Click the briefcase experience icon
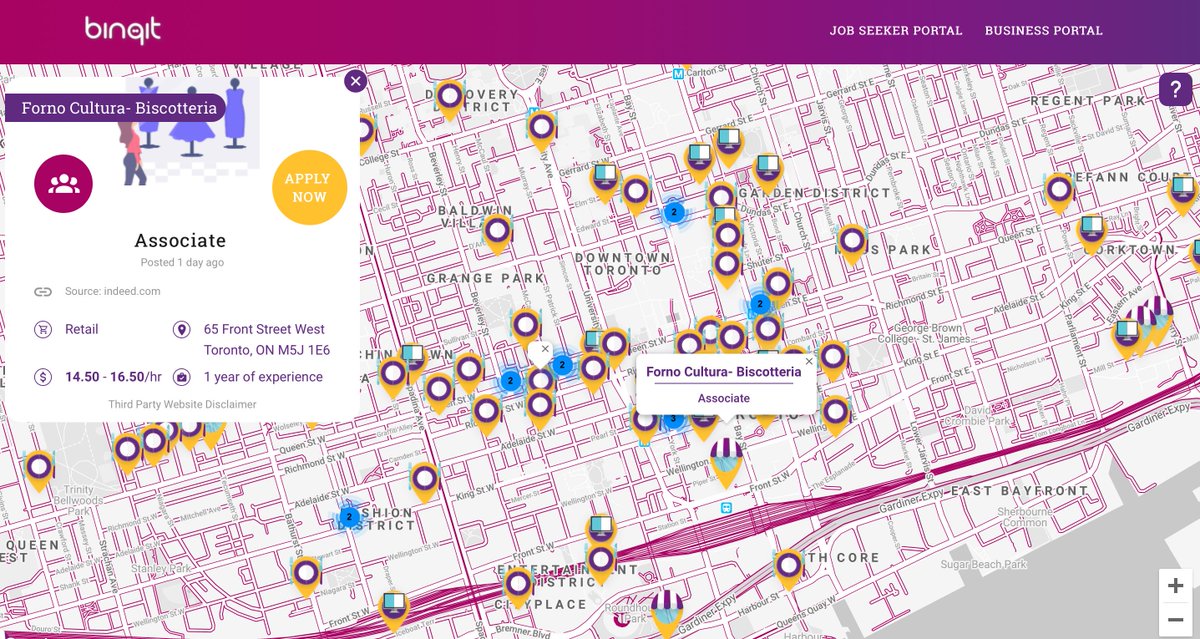 pyautogui.click(x=181, y=377)
